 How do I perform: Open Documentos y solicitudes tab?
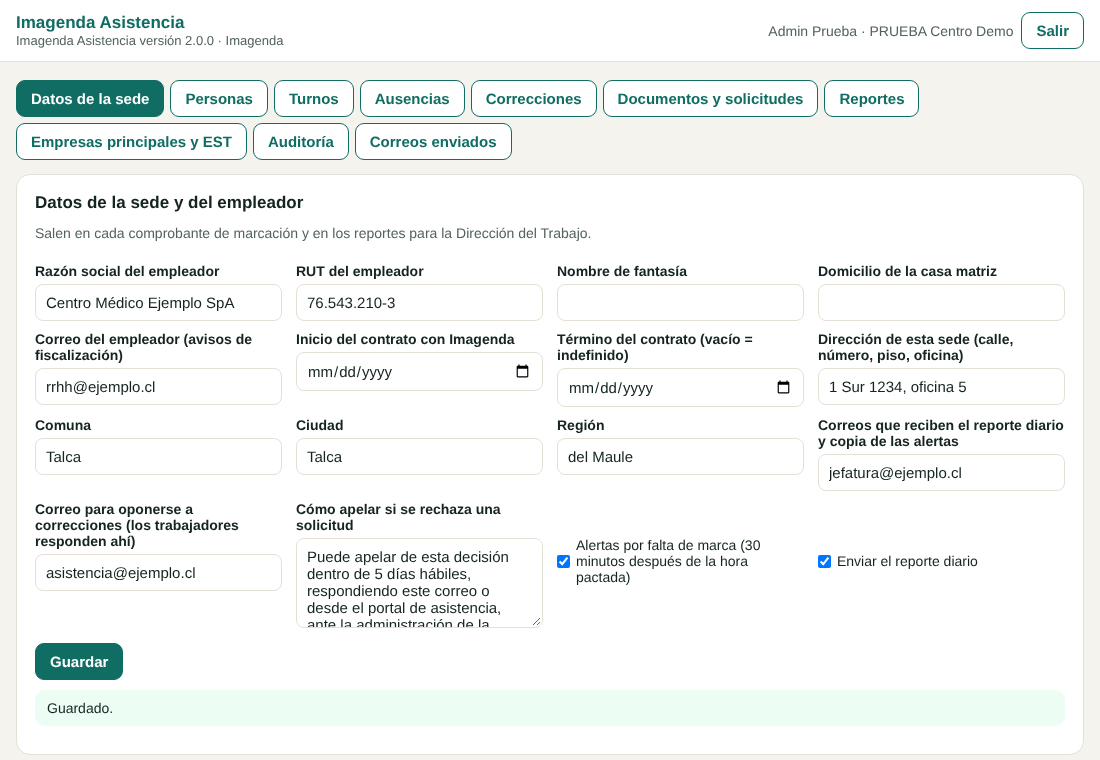[x=710, y=98]
